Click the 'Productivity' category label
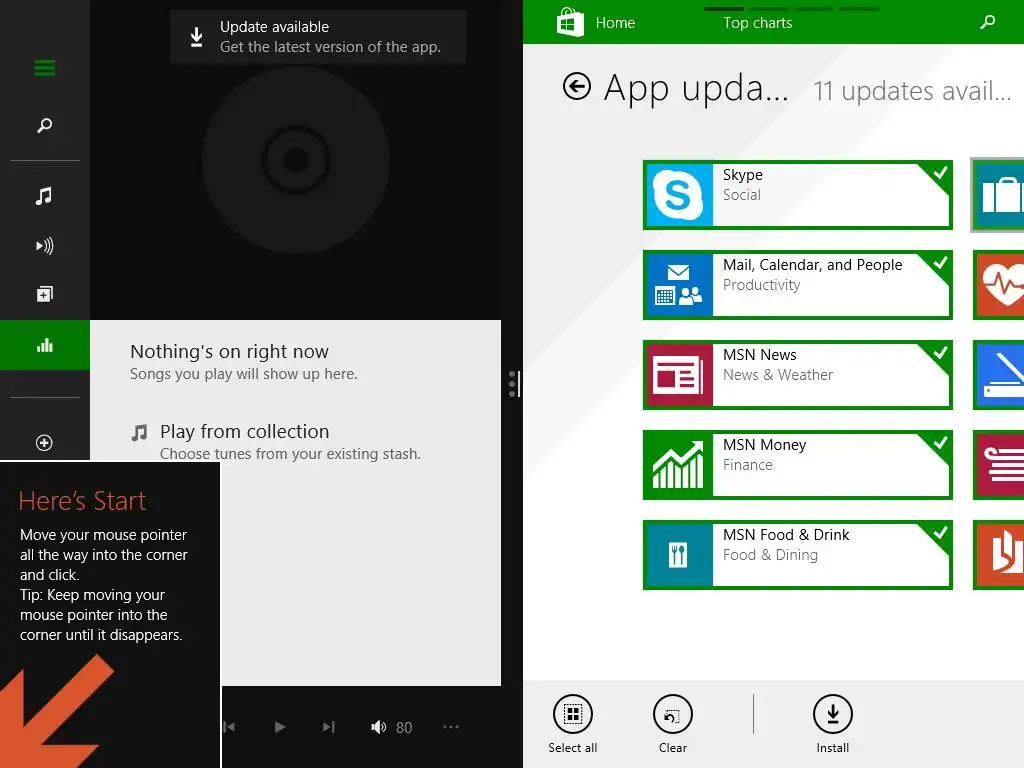Screen dimensions: 1024x768 761,285
